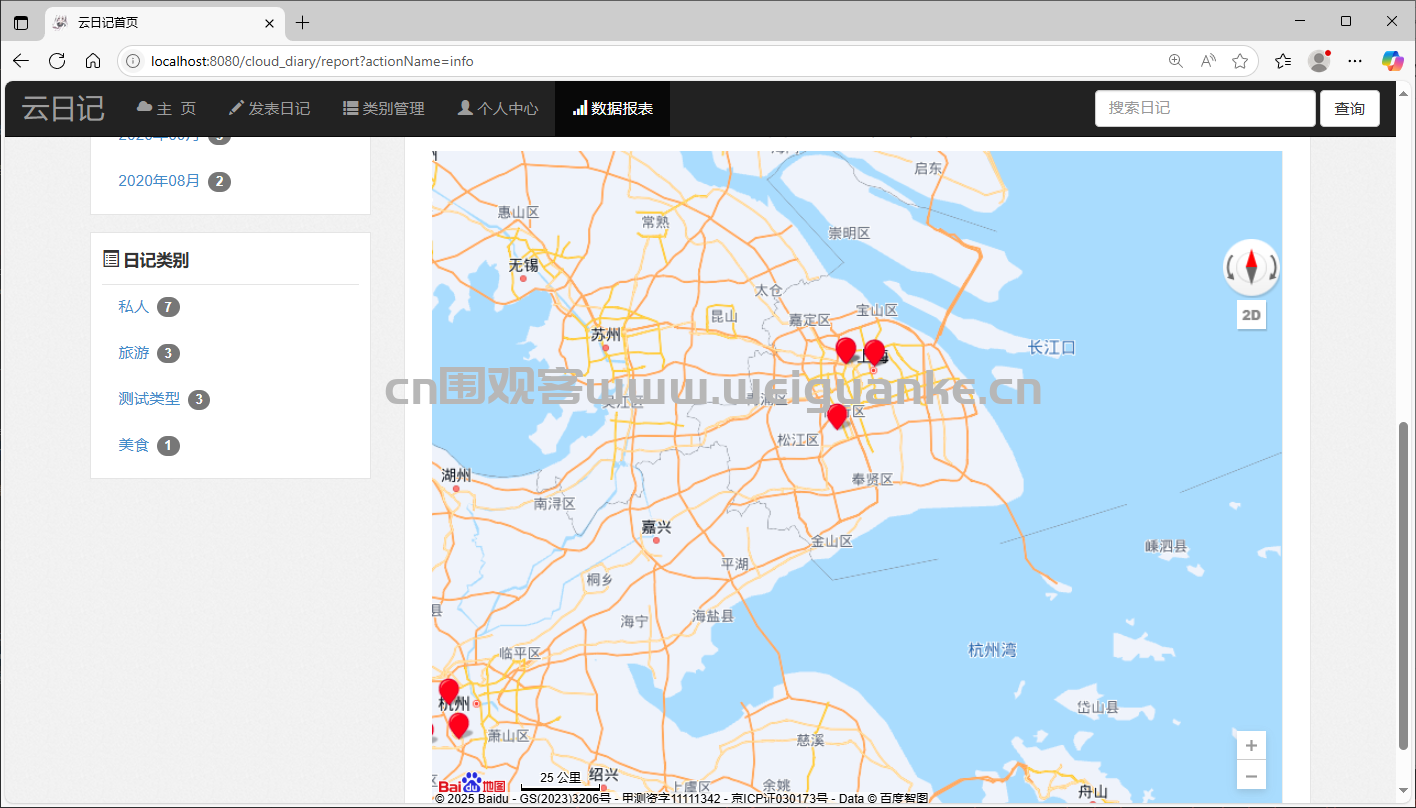
Task: Open a new browser tab
Action: [302, 22]
